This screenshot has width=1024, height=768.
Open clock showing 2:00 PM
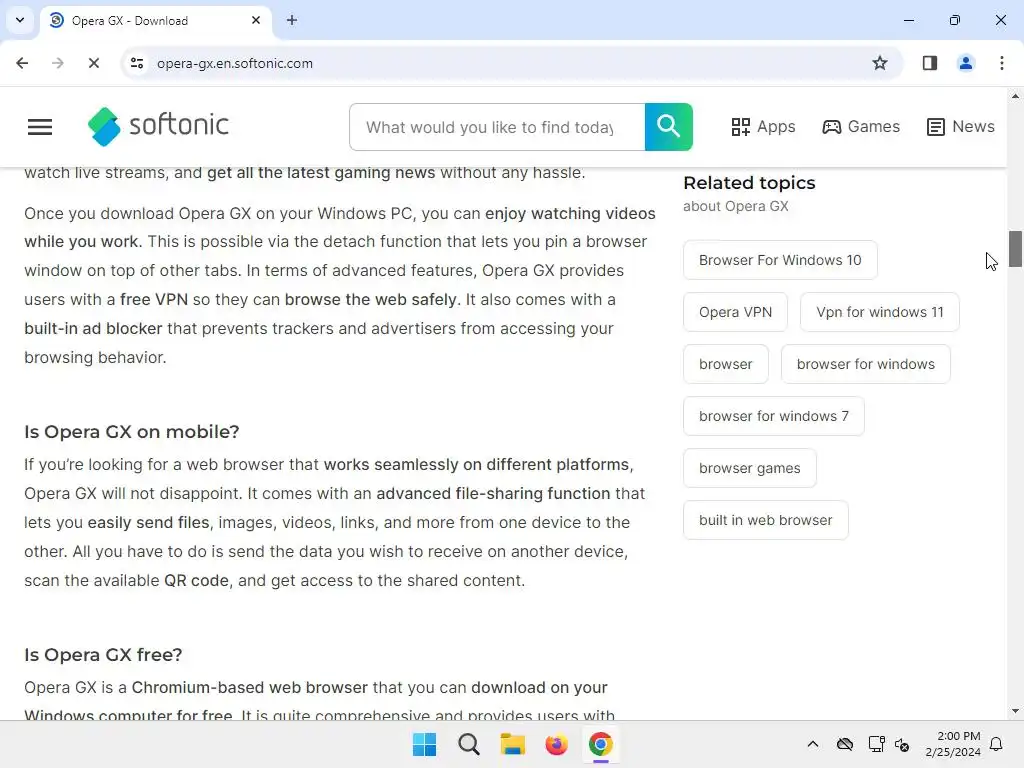tap(953, 744)
